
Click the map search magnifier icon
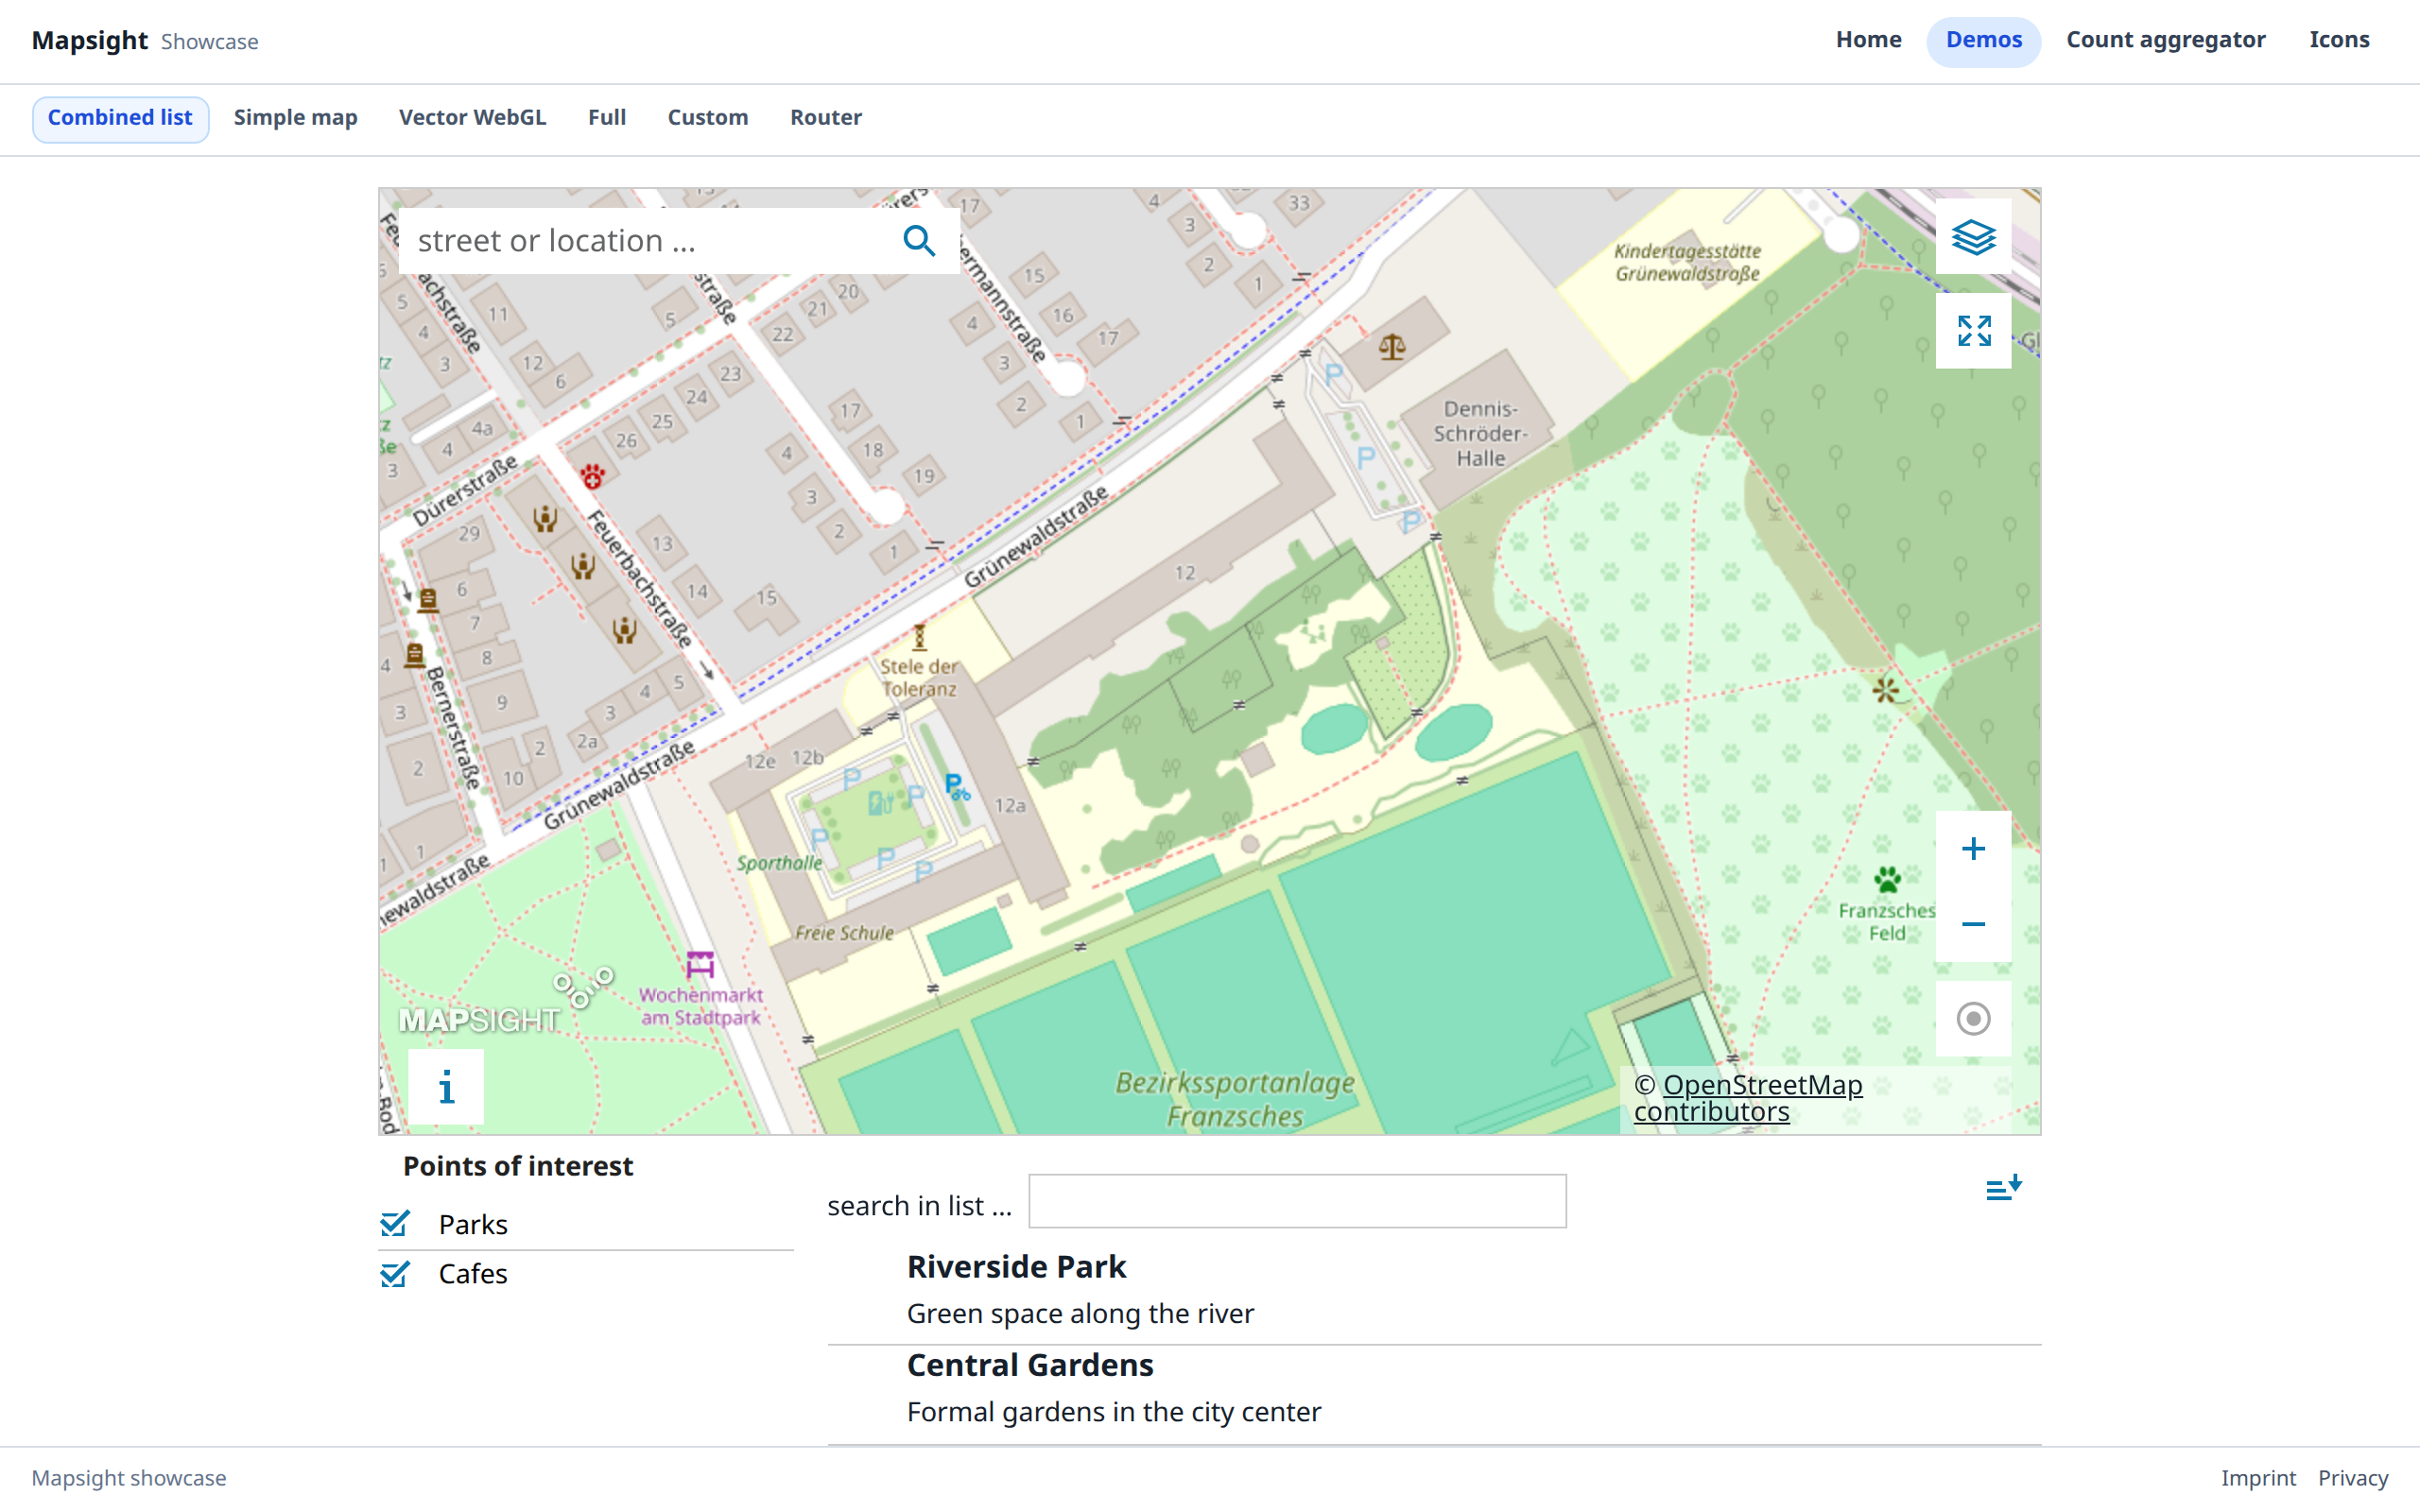pyautogui.click(x=919, y=241)
